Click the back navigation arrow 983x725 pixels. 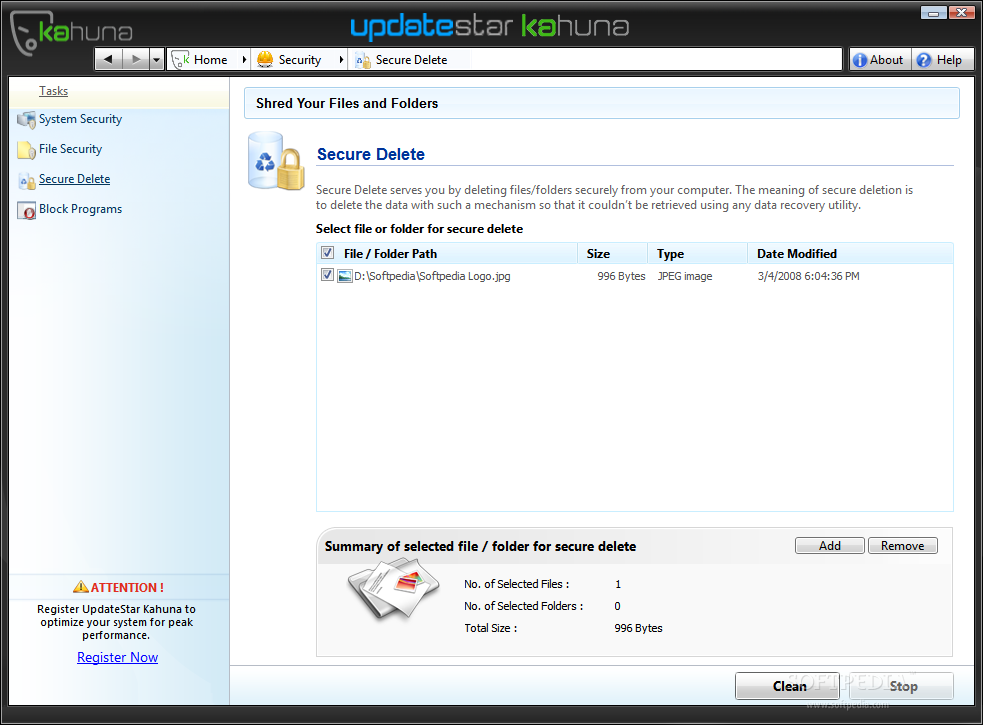coord(108,60)
